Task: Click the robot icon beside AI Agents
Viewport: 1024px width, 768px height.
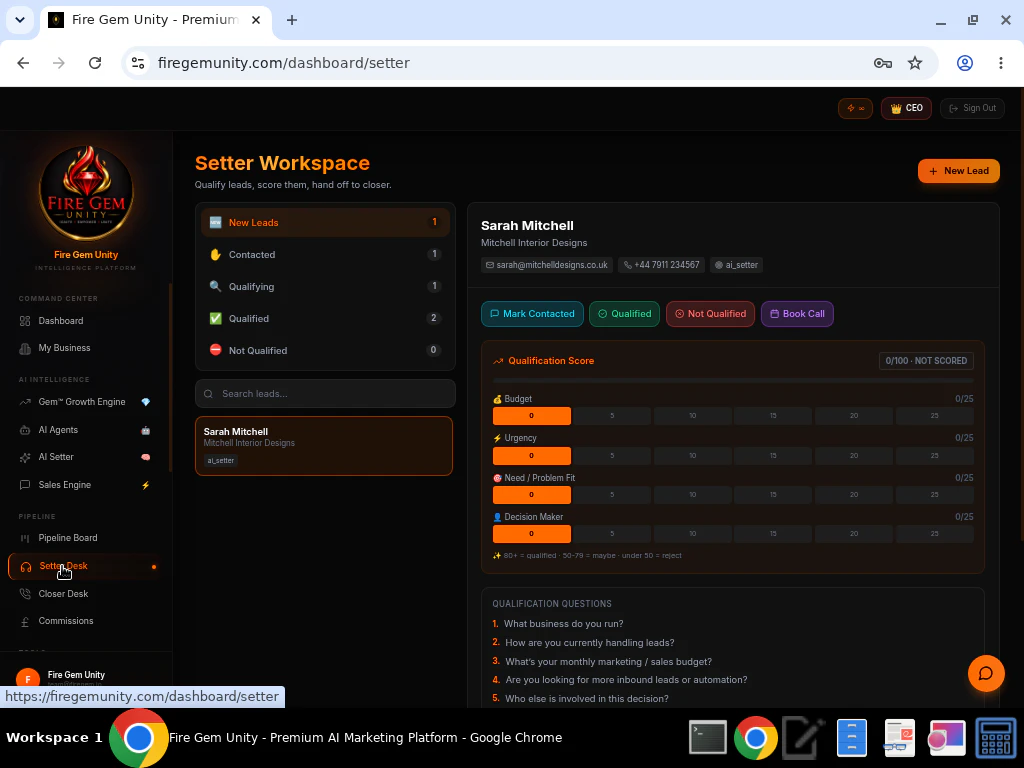Action: pyautogui.click(x=146, y=430)
